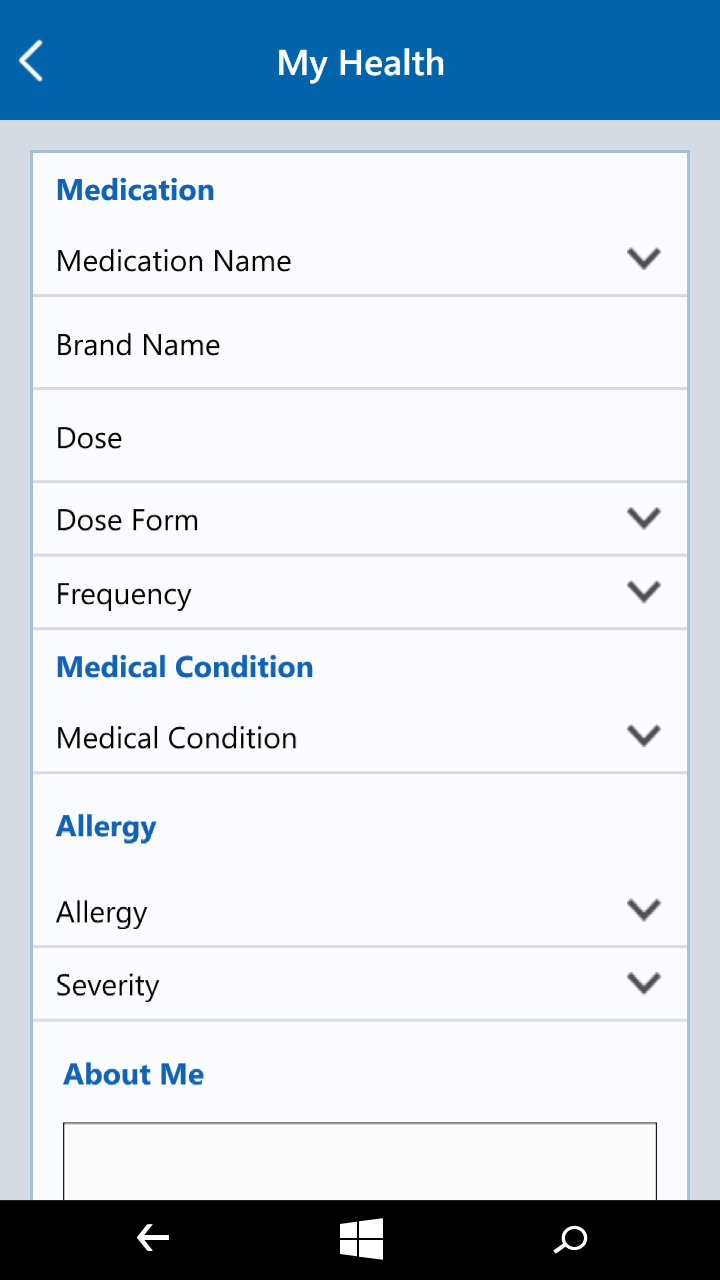Expand the Allergy dropdown chevron
This screenshot has width=720, height=1280.
click(x=643, y=910)
